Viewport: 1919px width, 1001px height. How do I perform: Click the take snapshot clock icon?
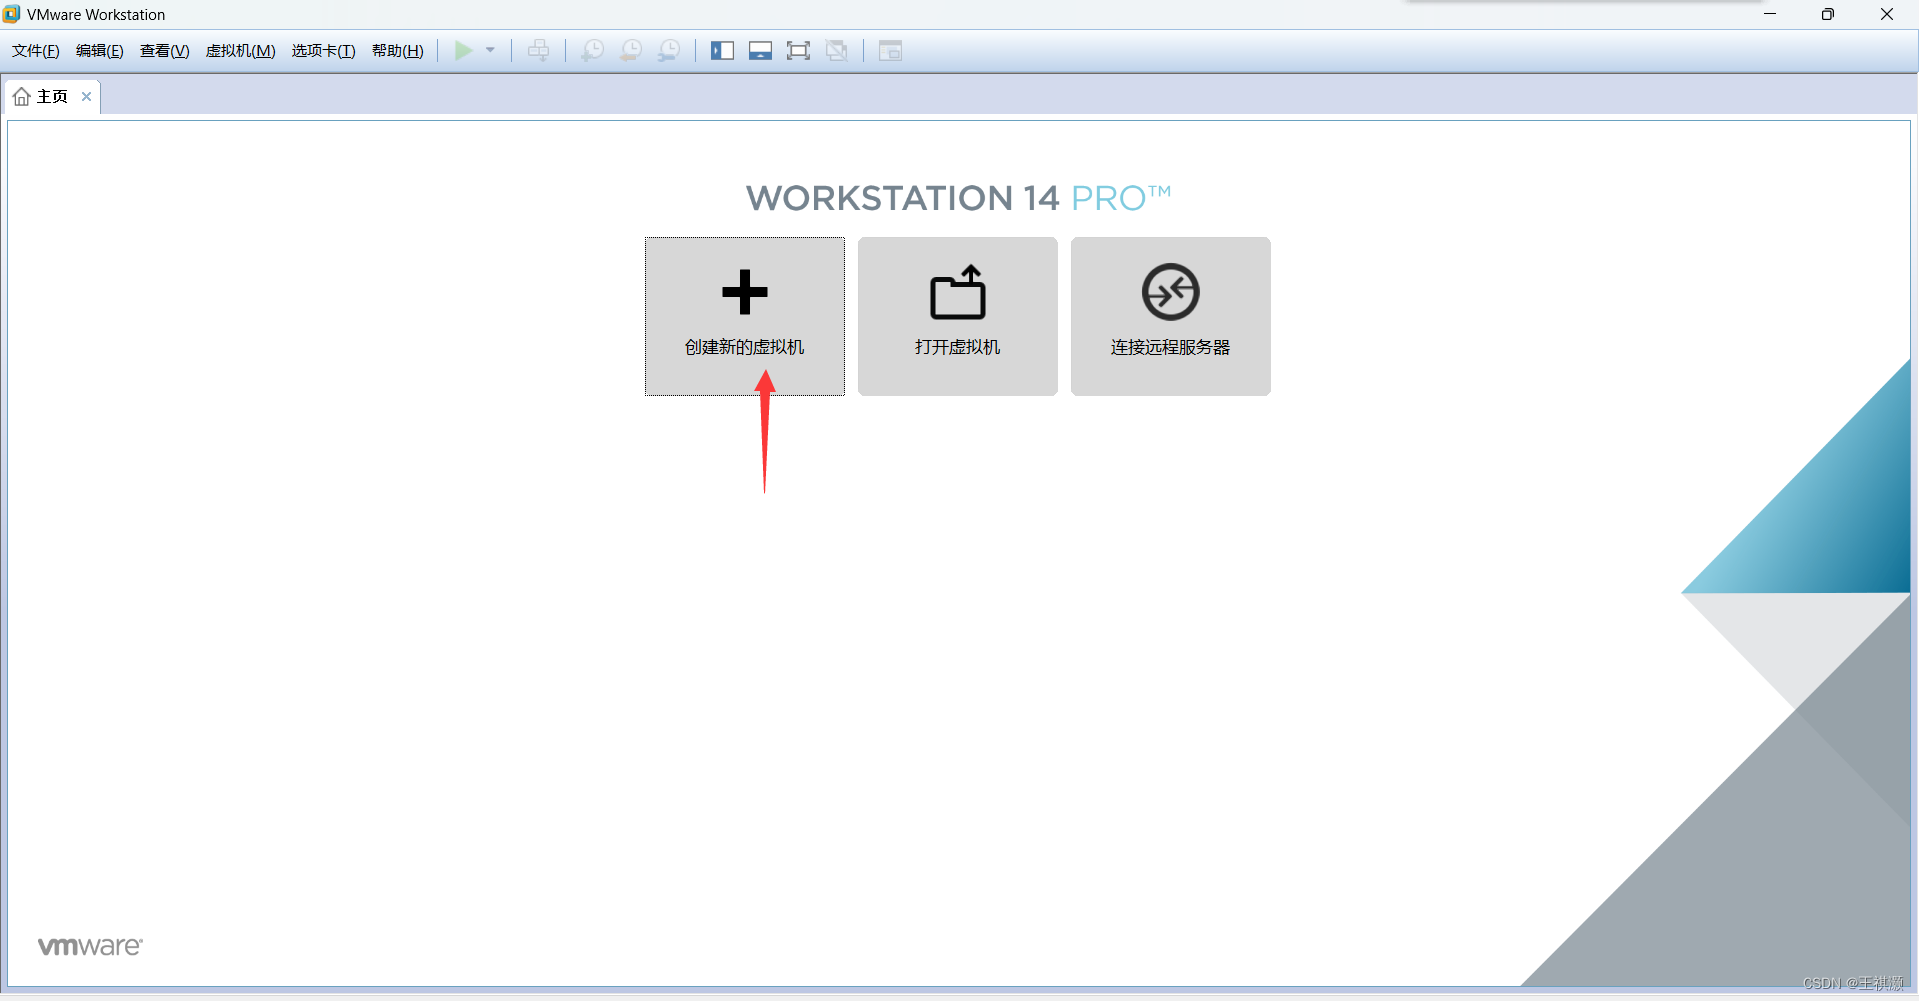593,50
